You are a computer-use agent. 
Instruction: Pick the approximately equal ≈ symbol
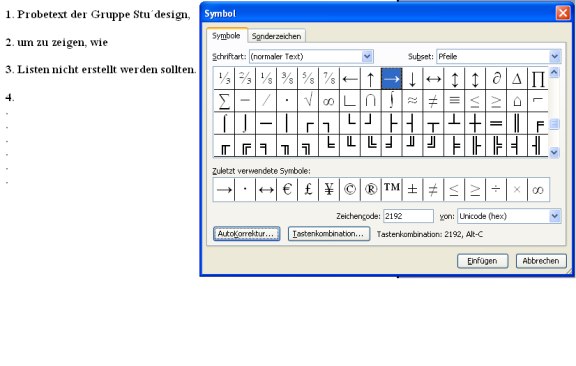click(x=413, y=101)
